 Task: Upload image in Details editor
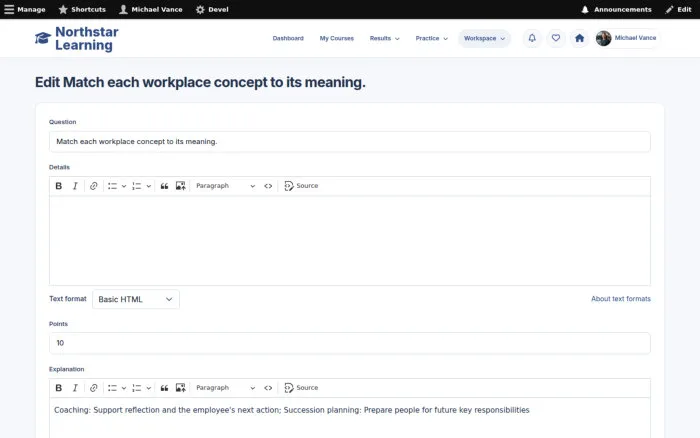tap(180, 186)
